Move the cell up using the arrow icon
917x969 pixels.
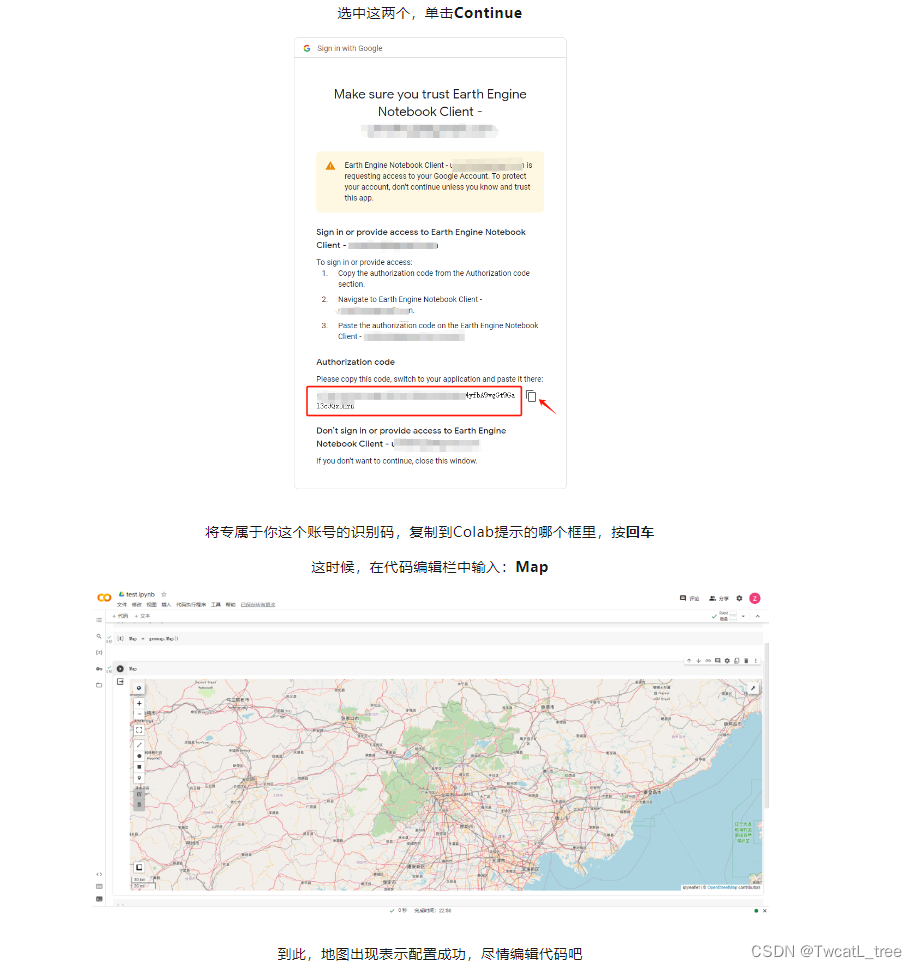point(689,661)
